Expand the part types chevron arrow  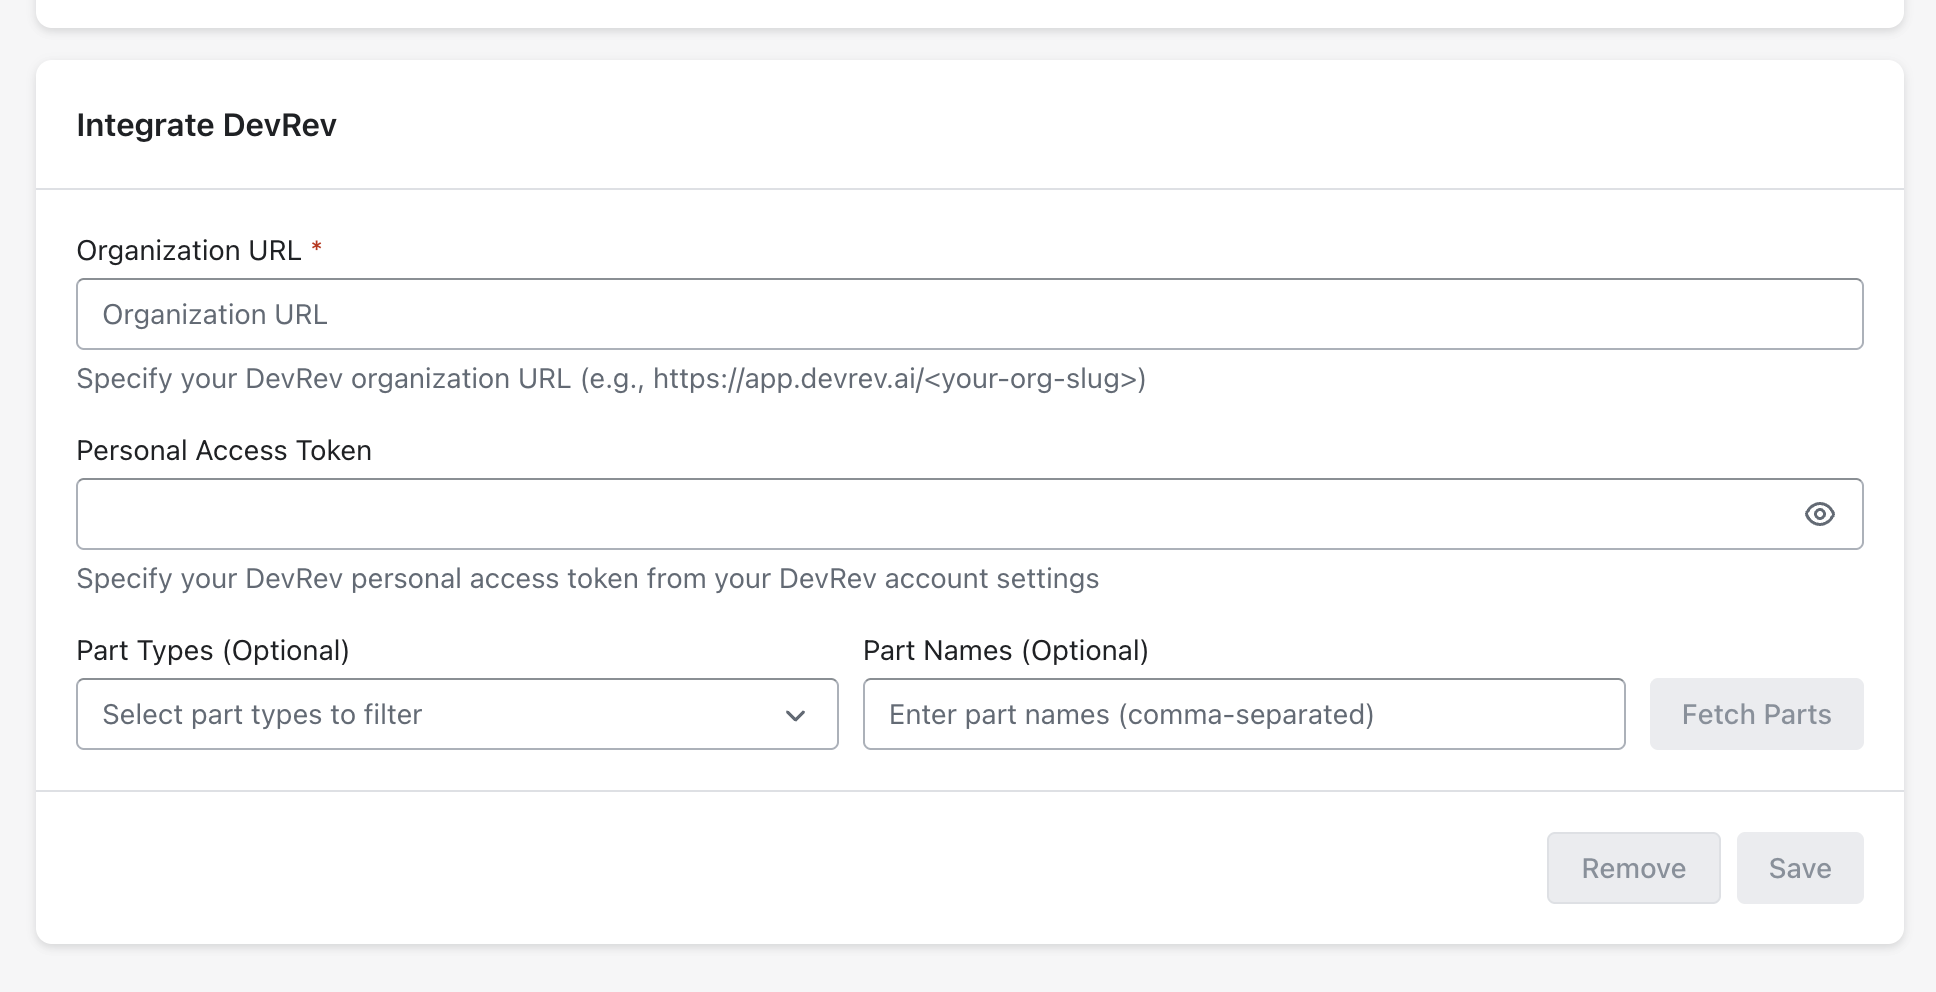pyautogui.click(x=795, y=715)
